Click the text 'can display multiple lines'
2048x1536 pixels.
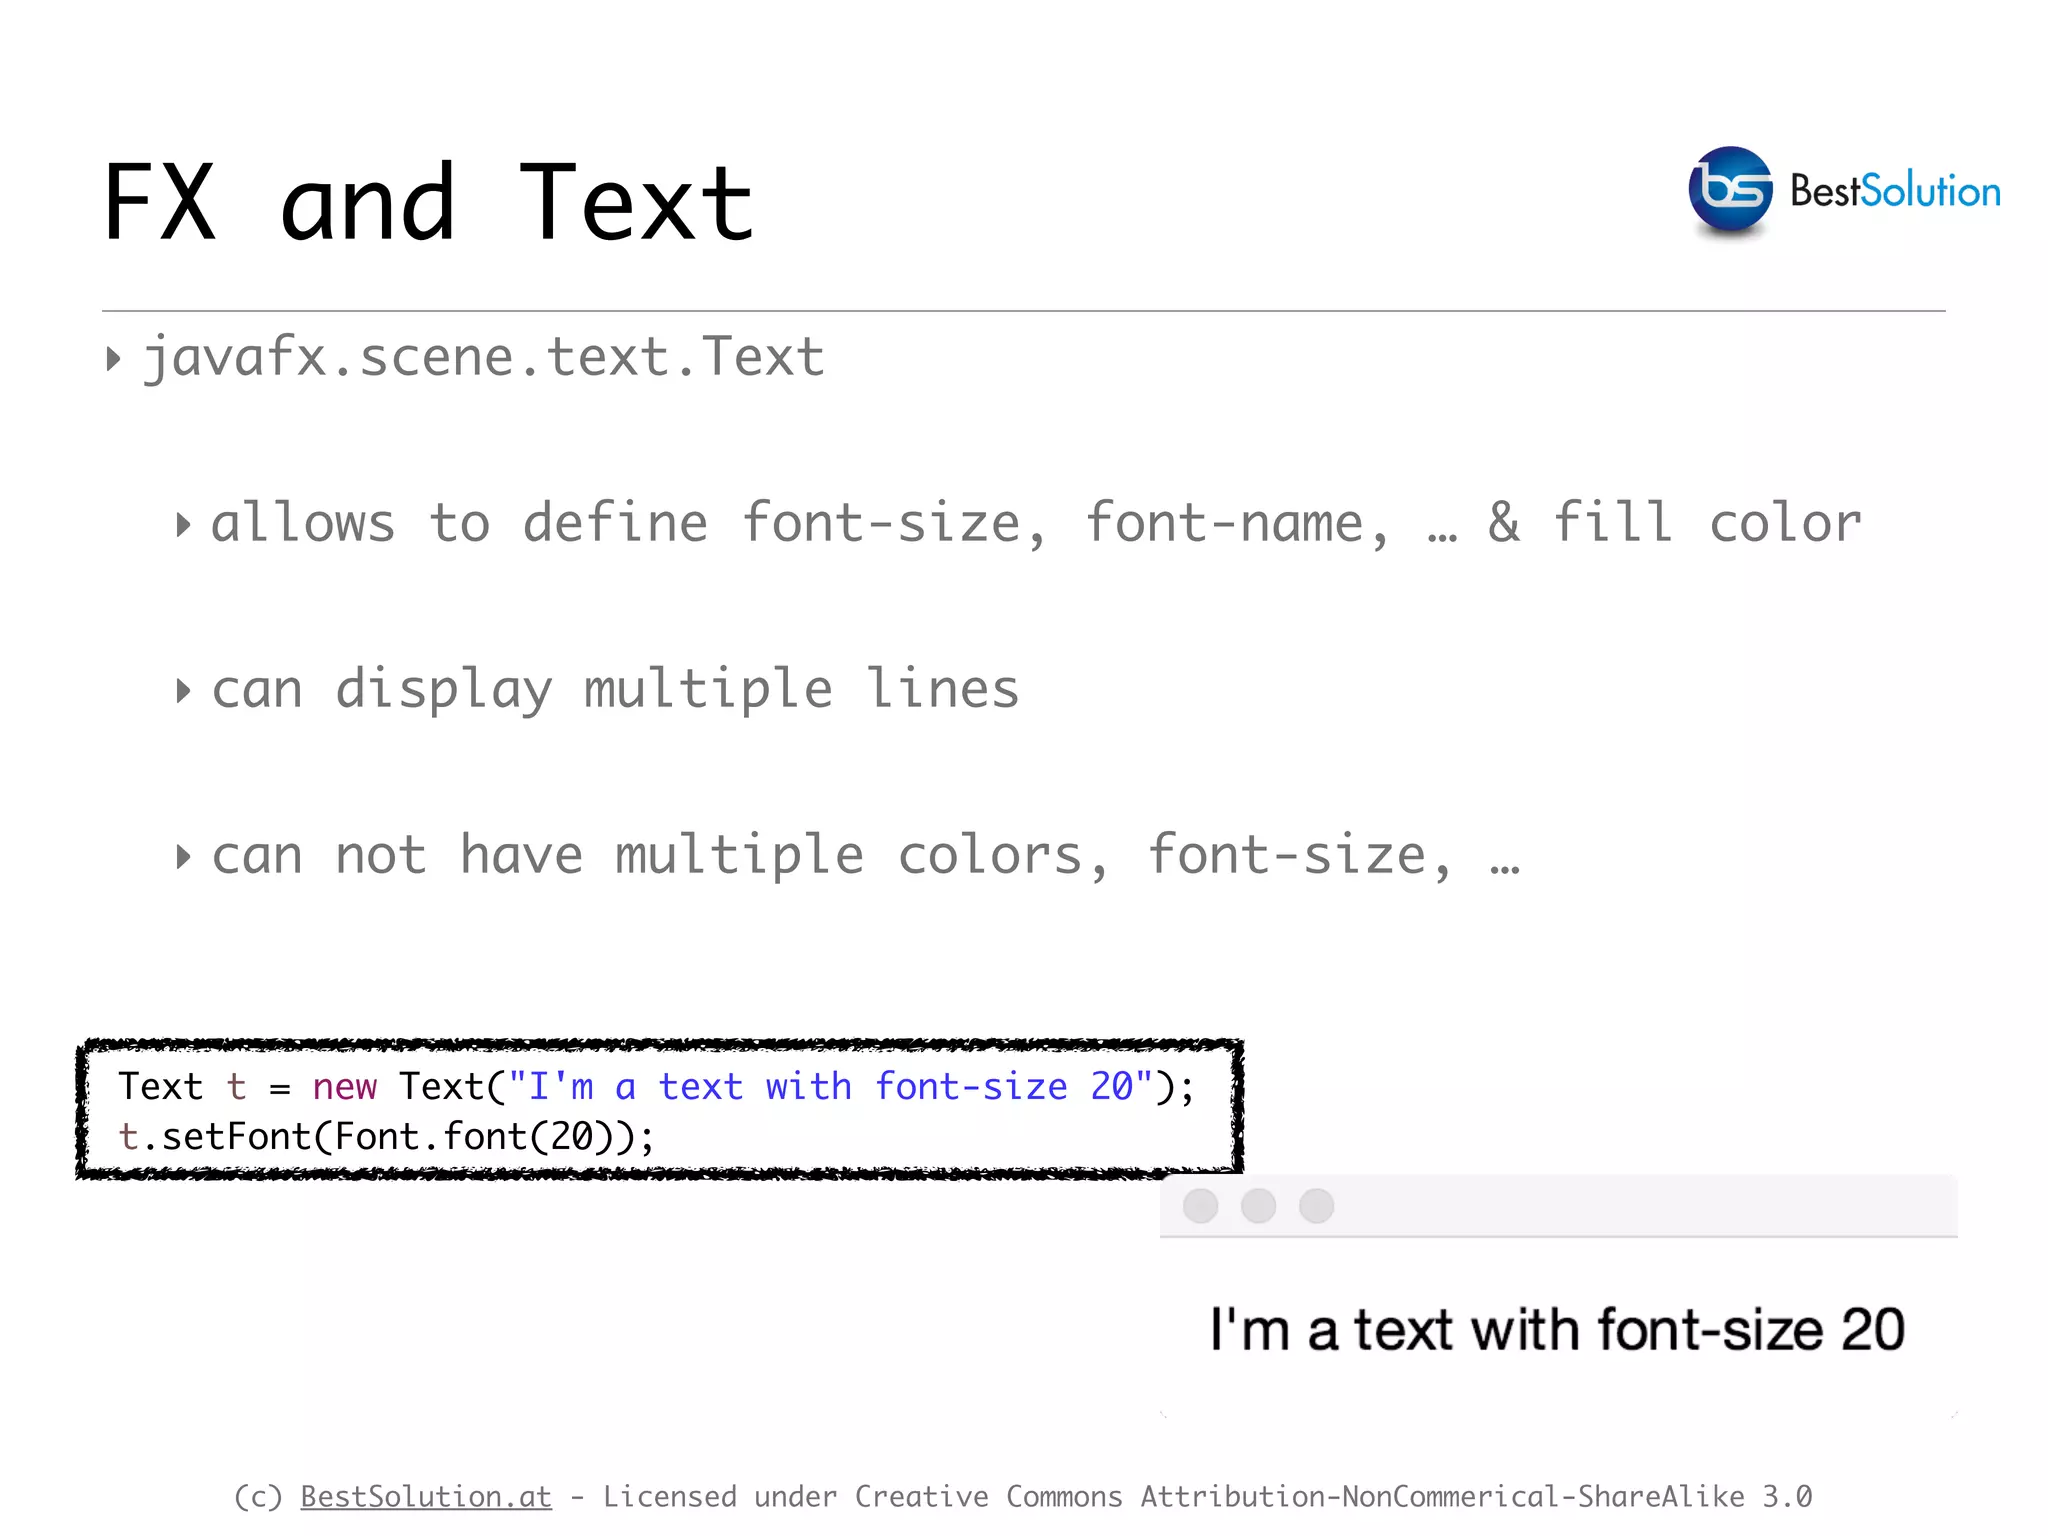[615, 689]
